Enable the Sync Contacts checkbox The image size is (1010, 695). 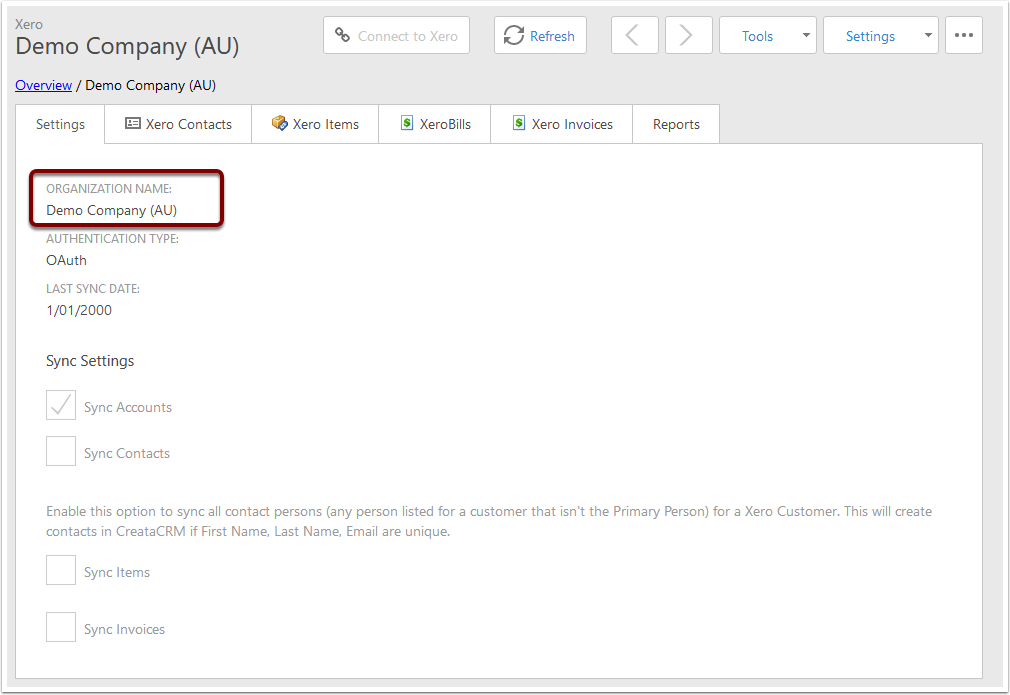(61, 451)
